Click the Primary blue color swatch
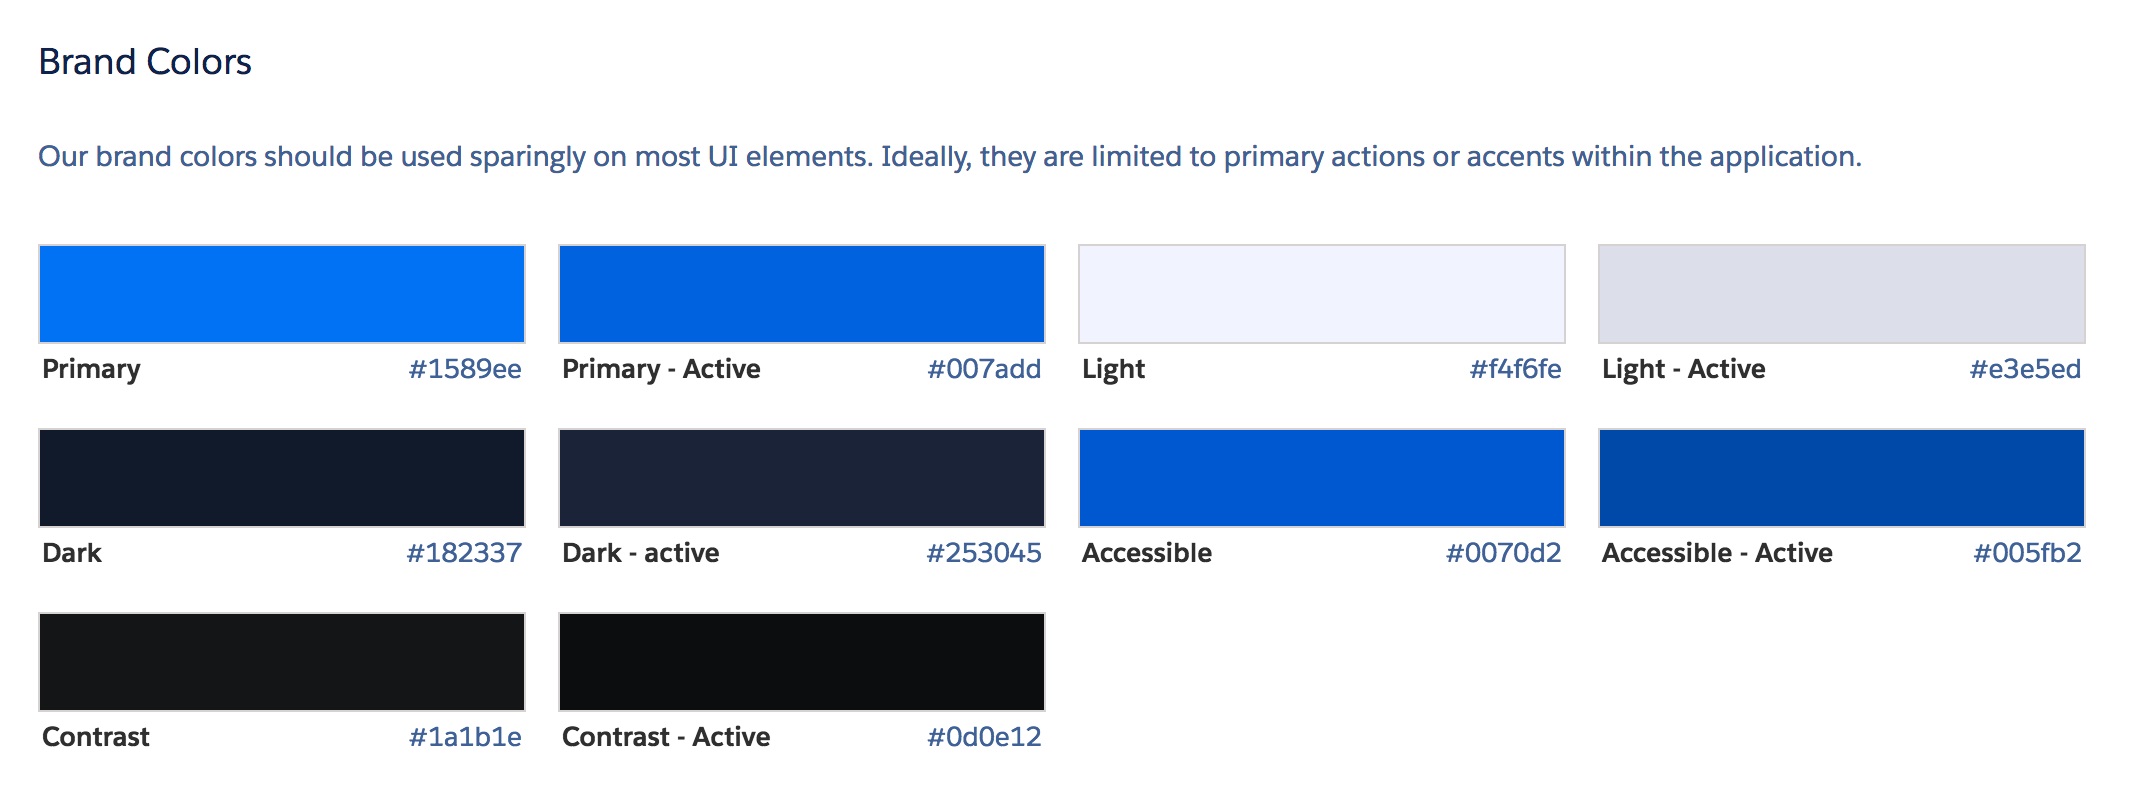The image size is (2132, 804). [x=282, y=294]
